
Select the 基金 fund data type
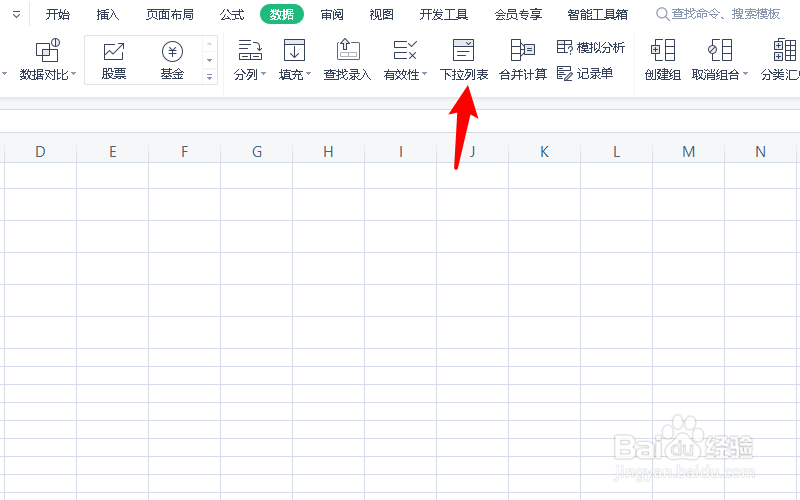click(x=172, y=60)
